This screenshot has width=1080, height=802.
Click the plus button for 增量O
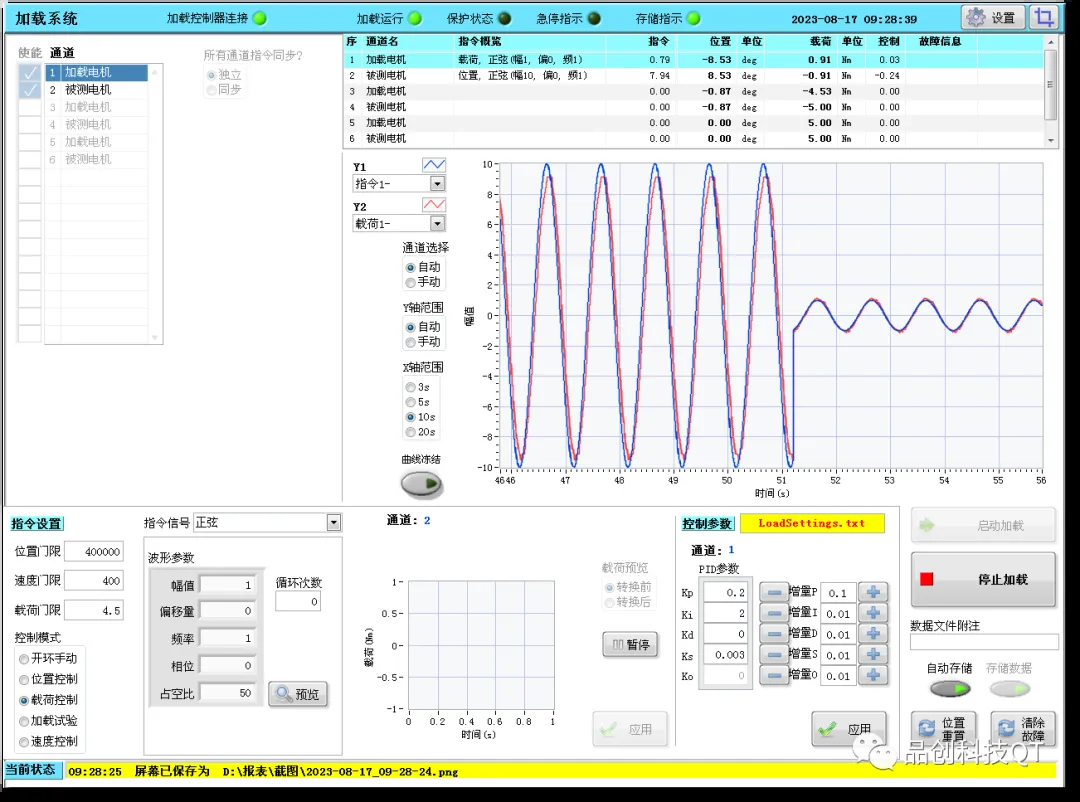pyautogui.click(x=873, y=675)
